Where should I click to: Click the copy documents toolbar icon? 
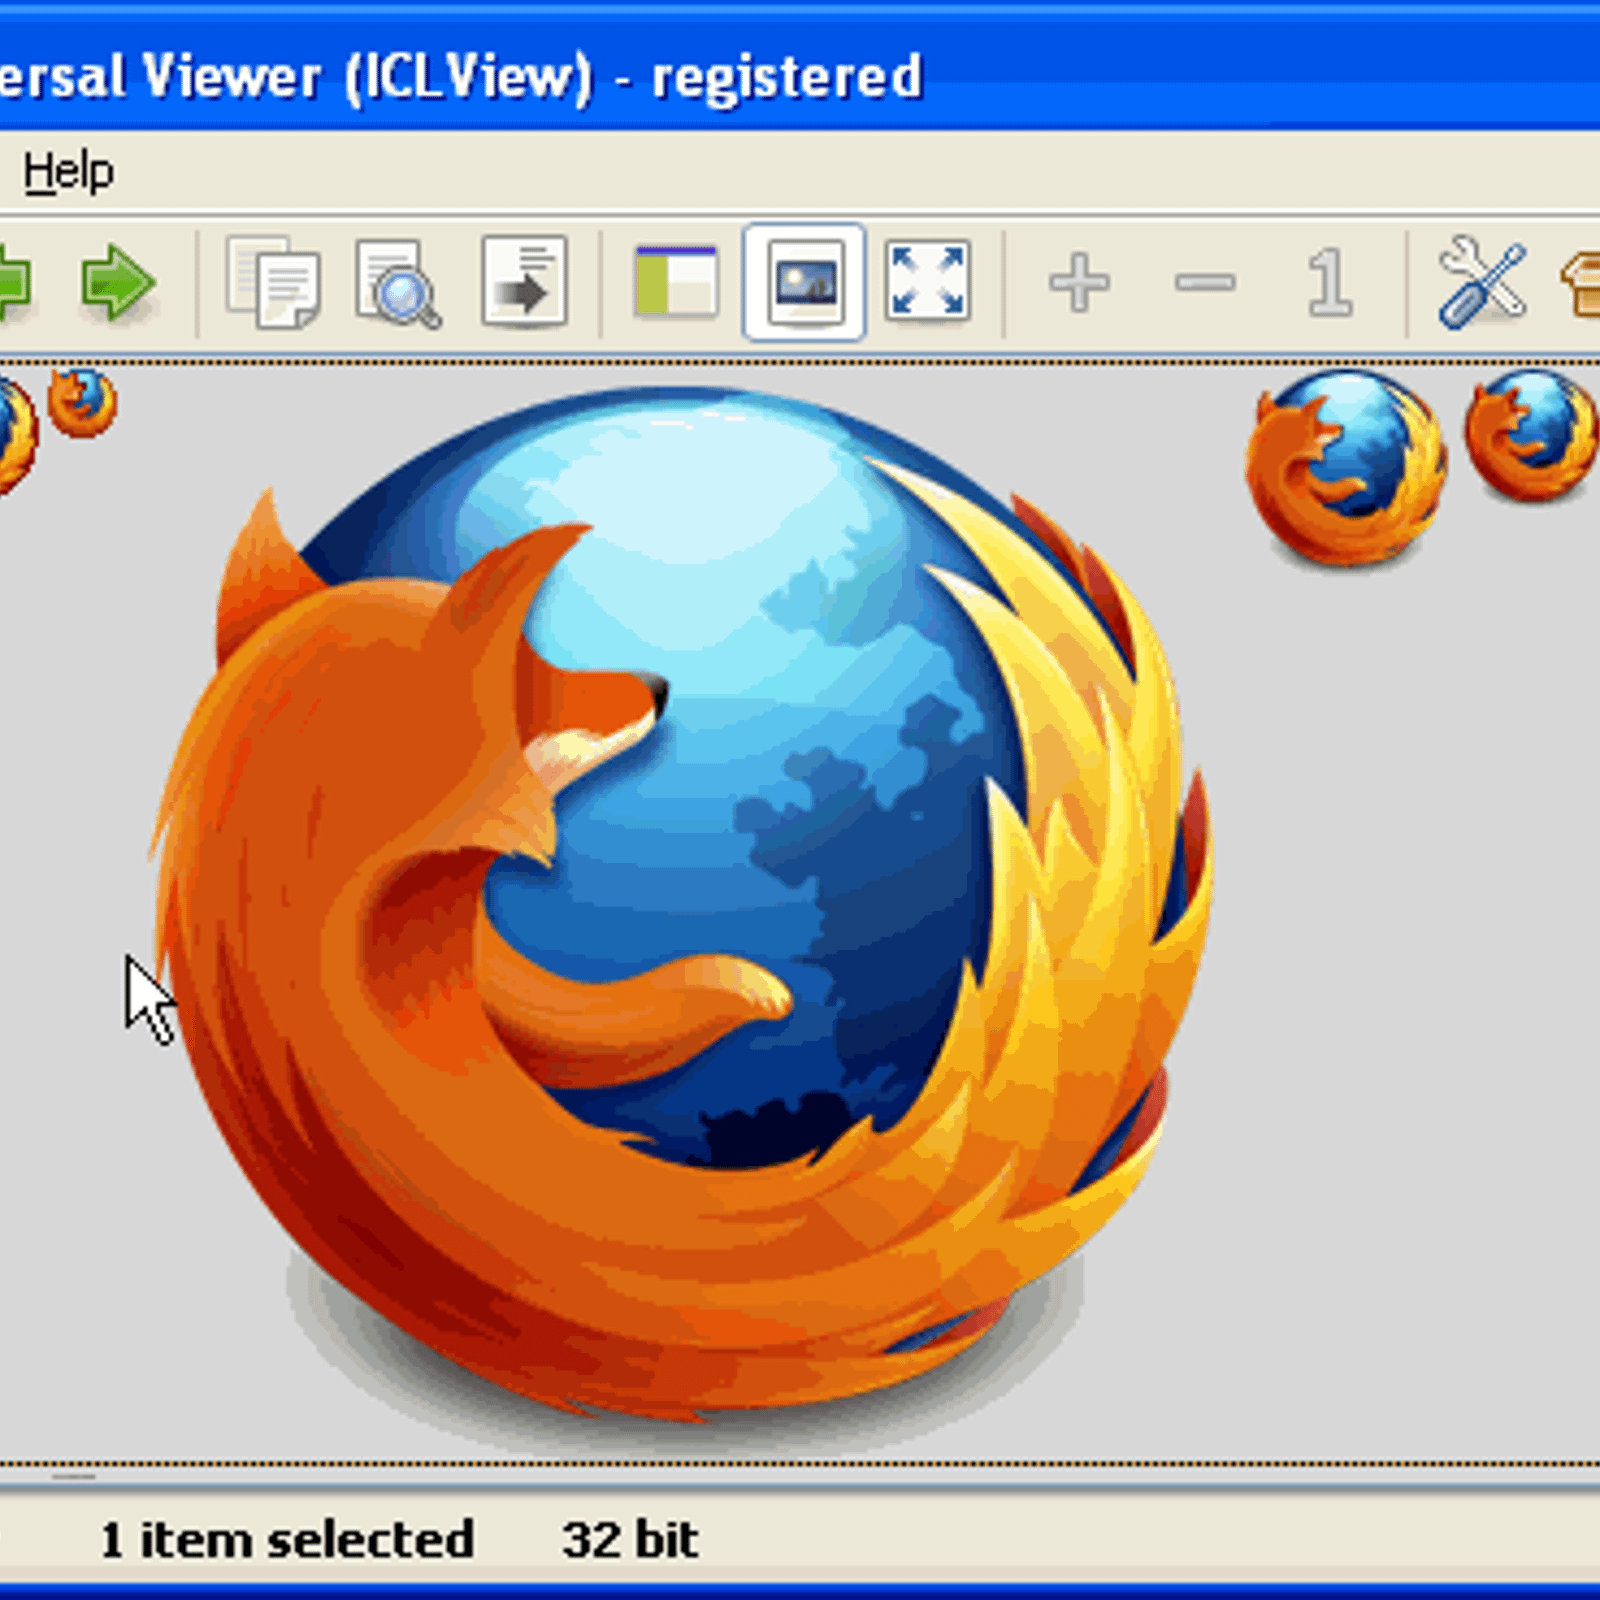coord(273,282)
